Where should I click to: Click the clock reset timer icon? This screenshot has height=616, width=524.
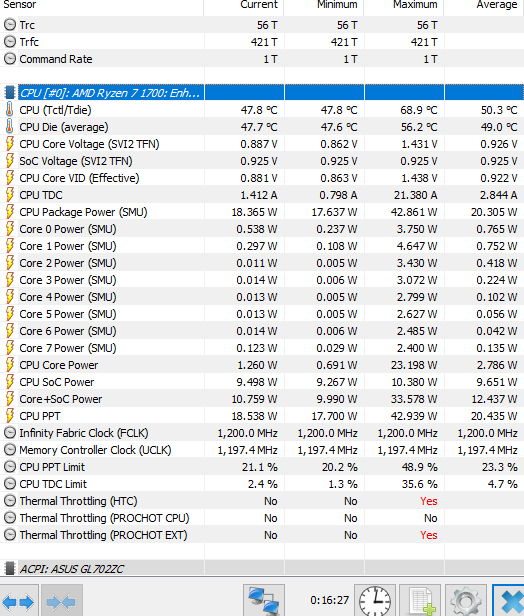tap(375, 601)
